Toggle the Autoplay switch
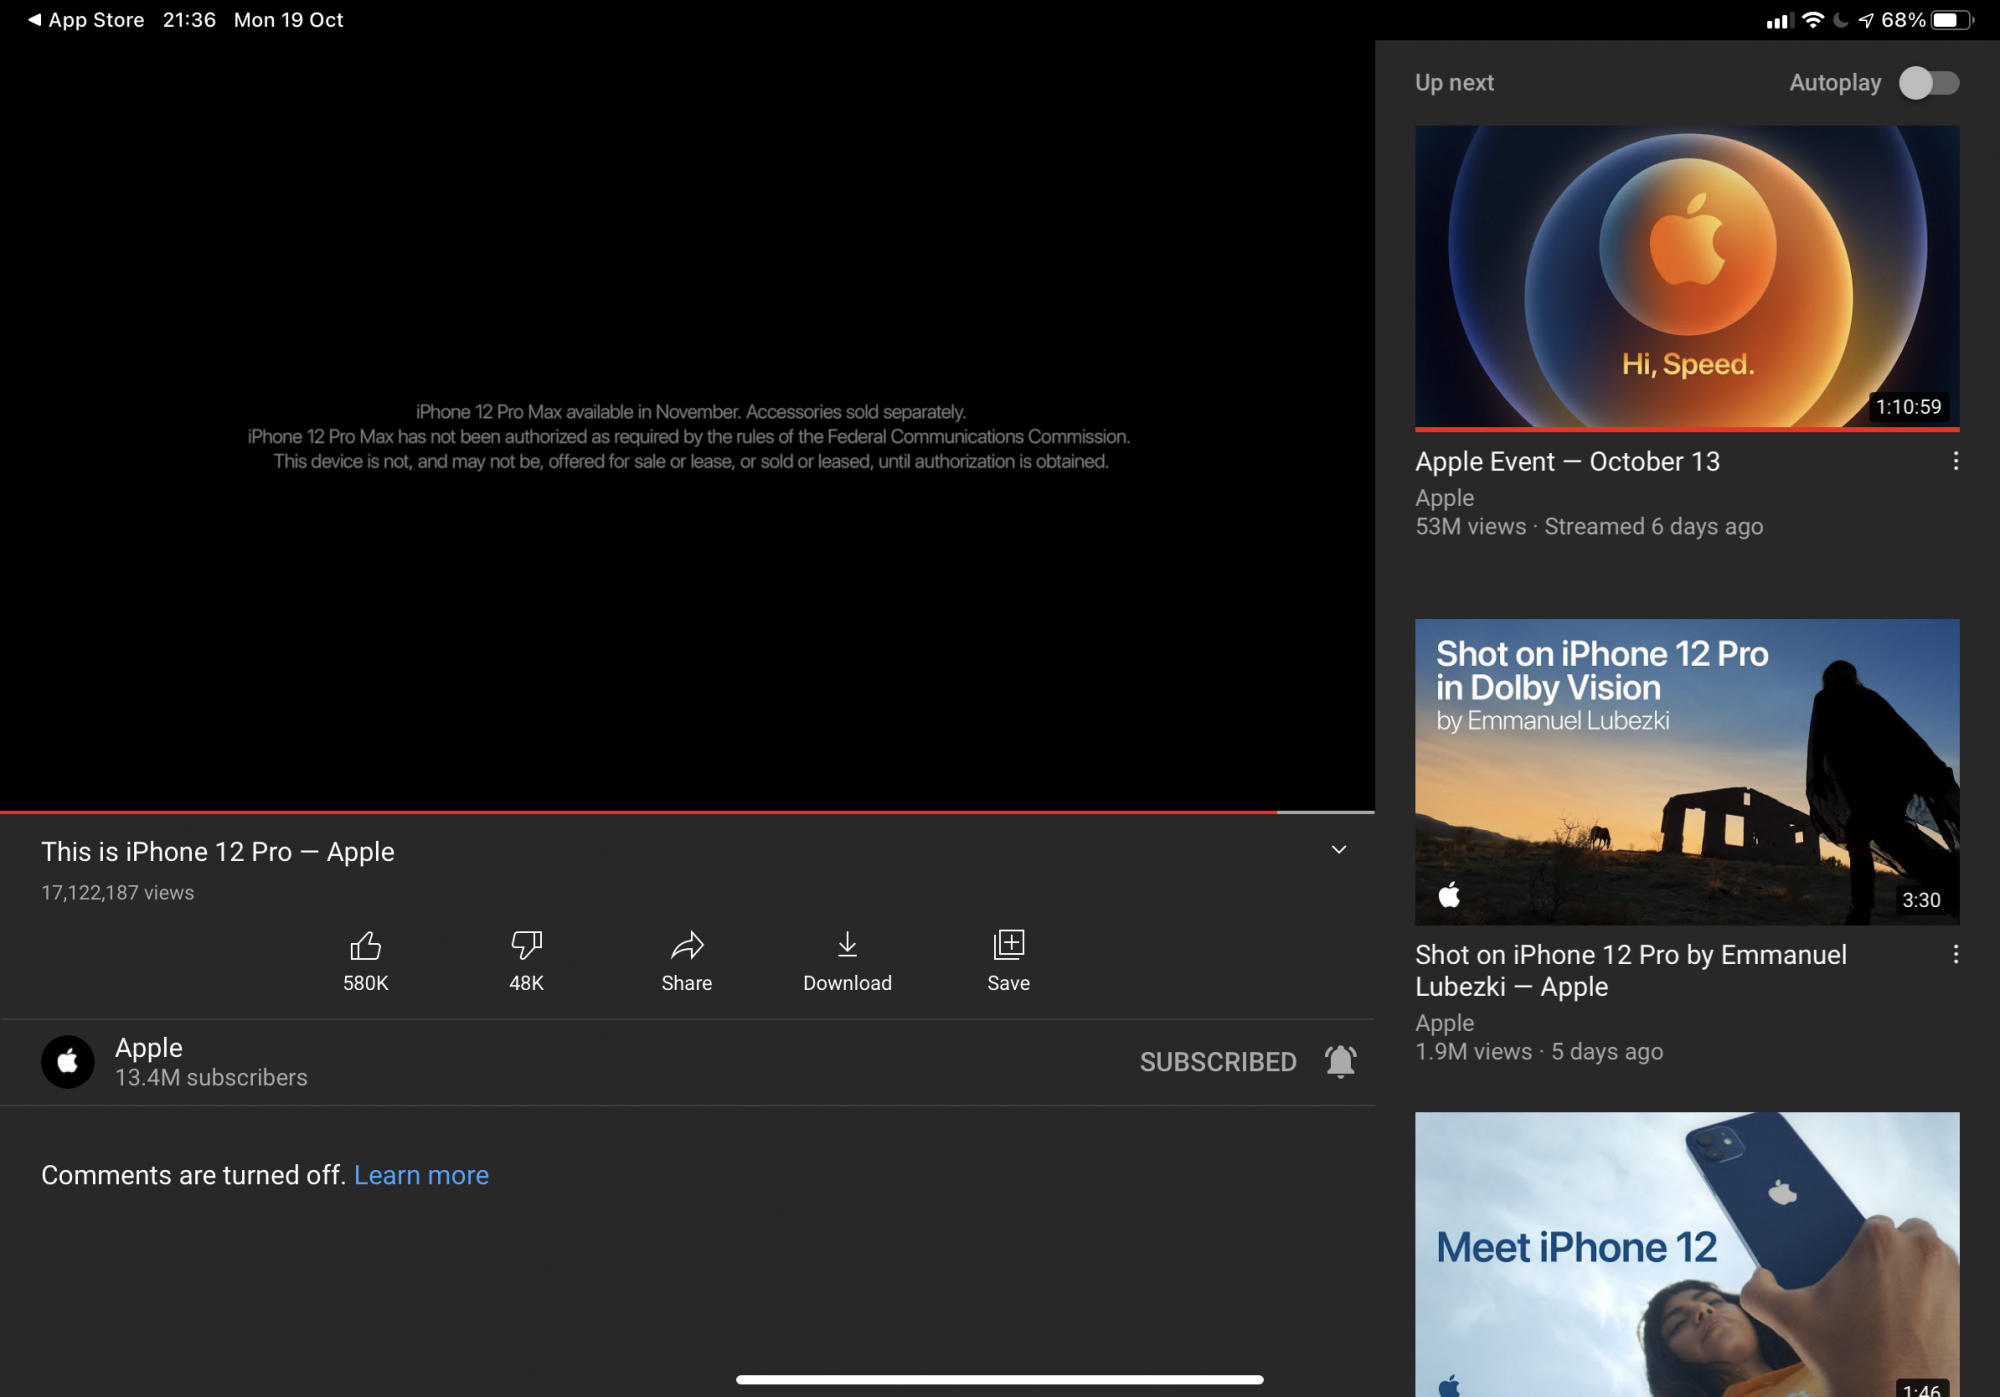The image size is (2000, 1397). [1929, 83]
